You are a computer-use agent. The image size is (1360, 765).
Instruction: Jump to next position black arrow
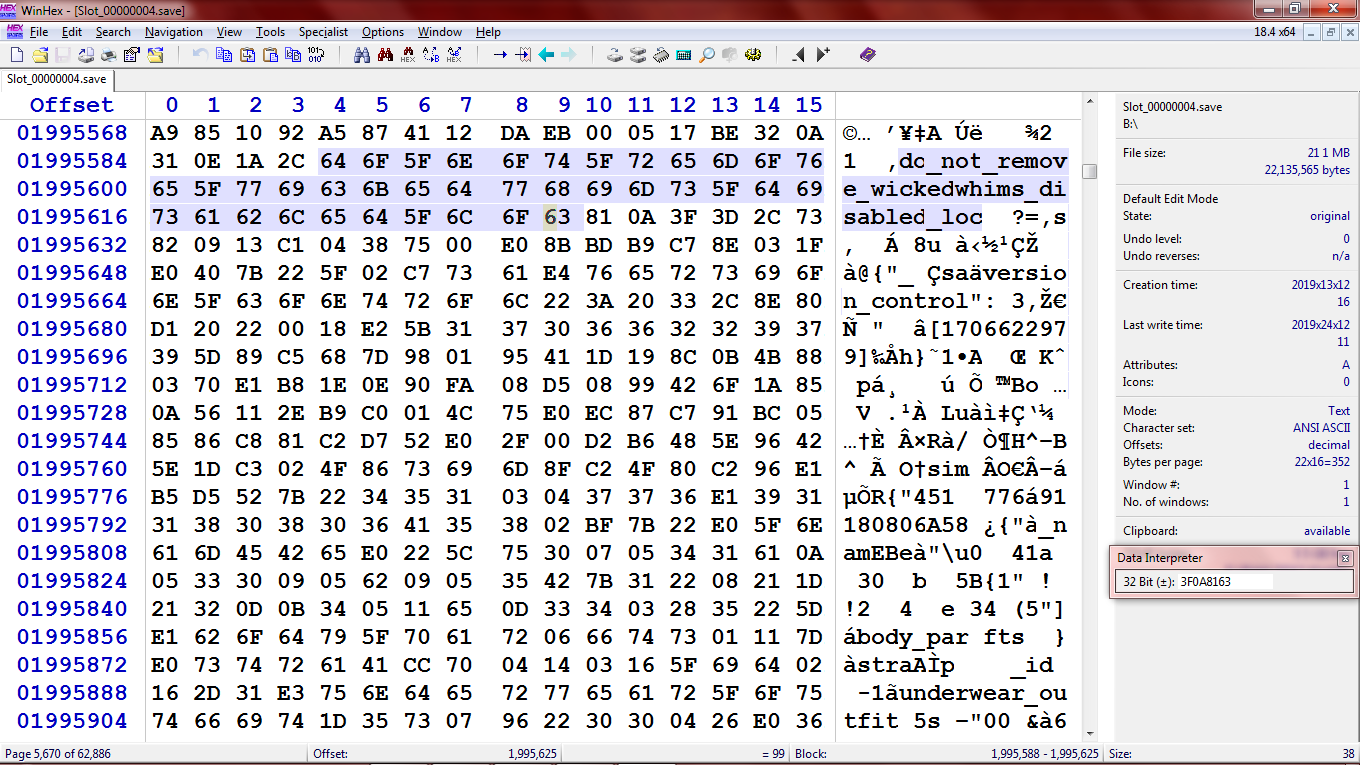[x=822, y=55]
